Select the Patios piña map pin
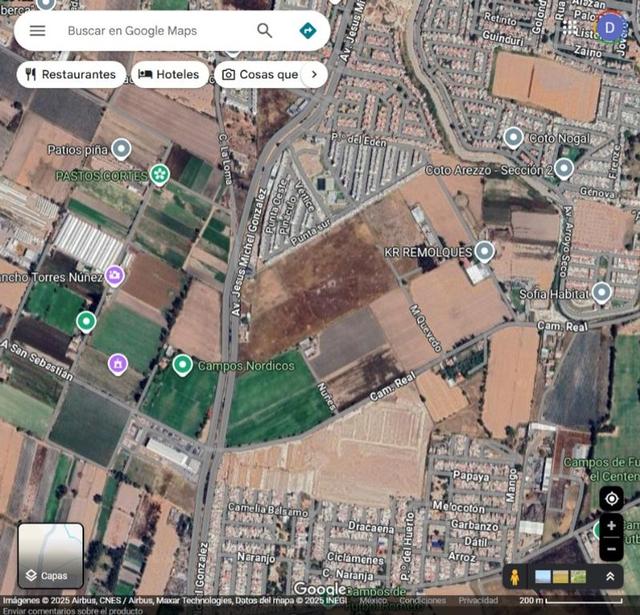 (x=121, y=149)
